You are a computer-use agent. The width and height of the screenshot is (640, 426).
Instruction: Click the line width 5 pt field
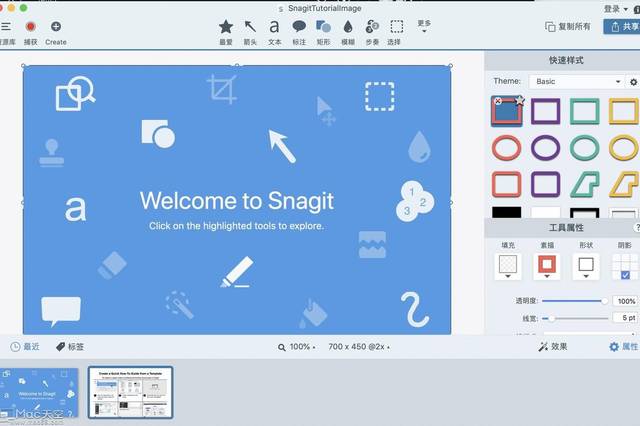[x=626, y=317]
